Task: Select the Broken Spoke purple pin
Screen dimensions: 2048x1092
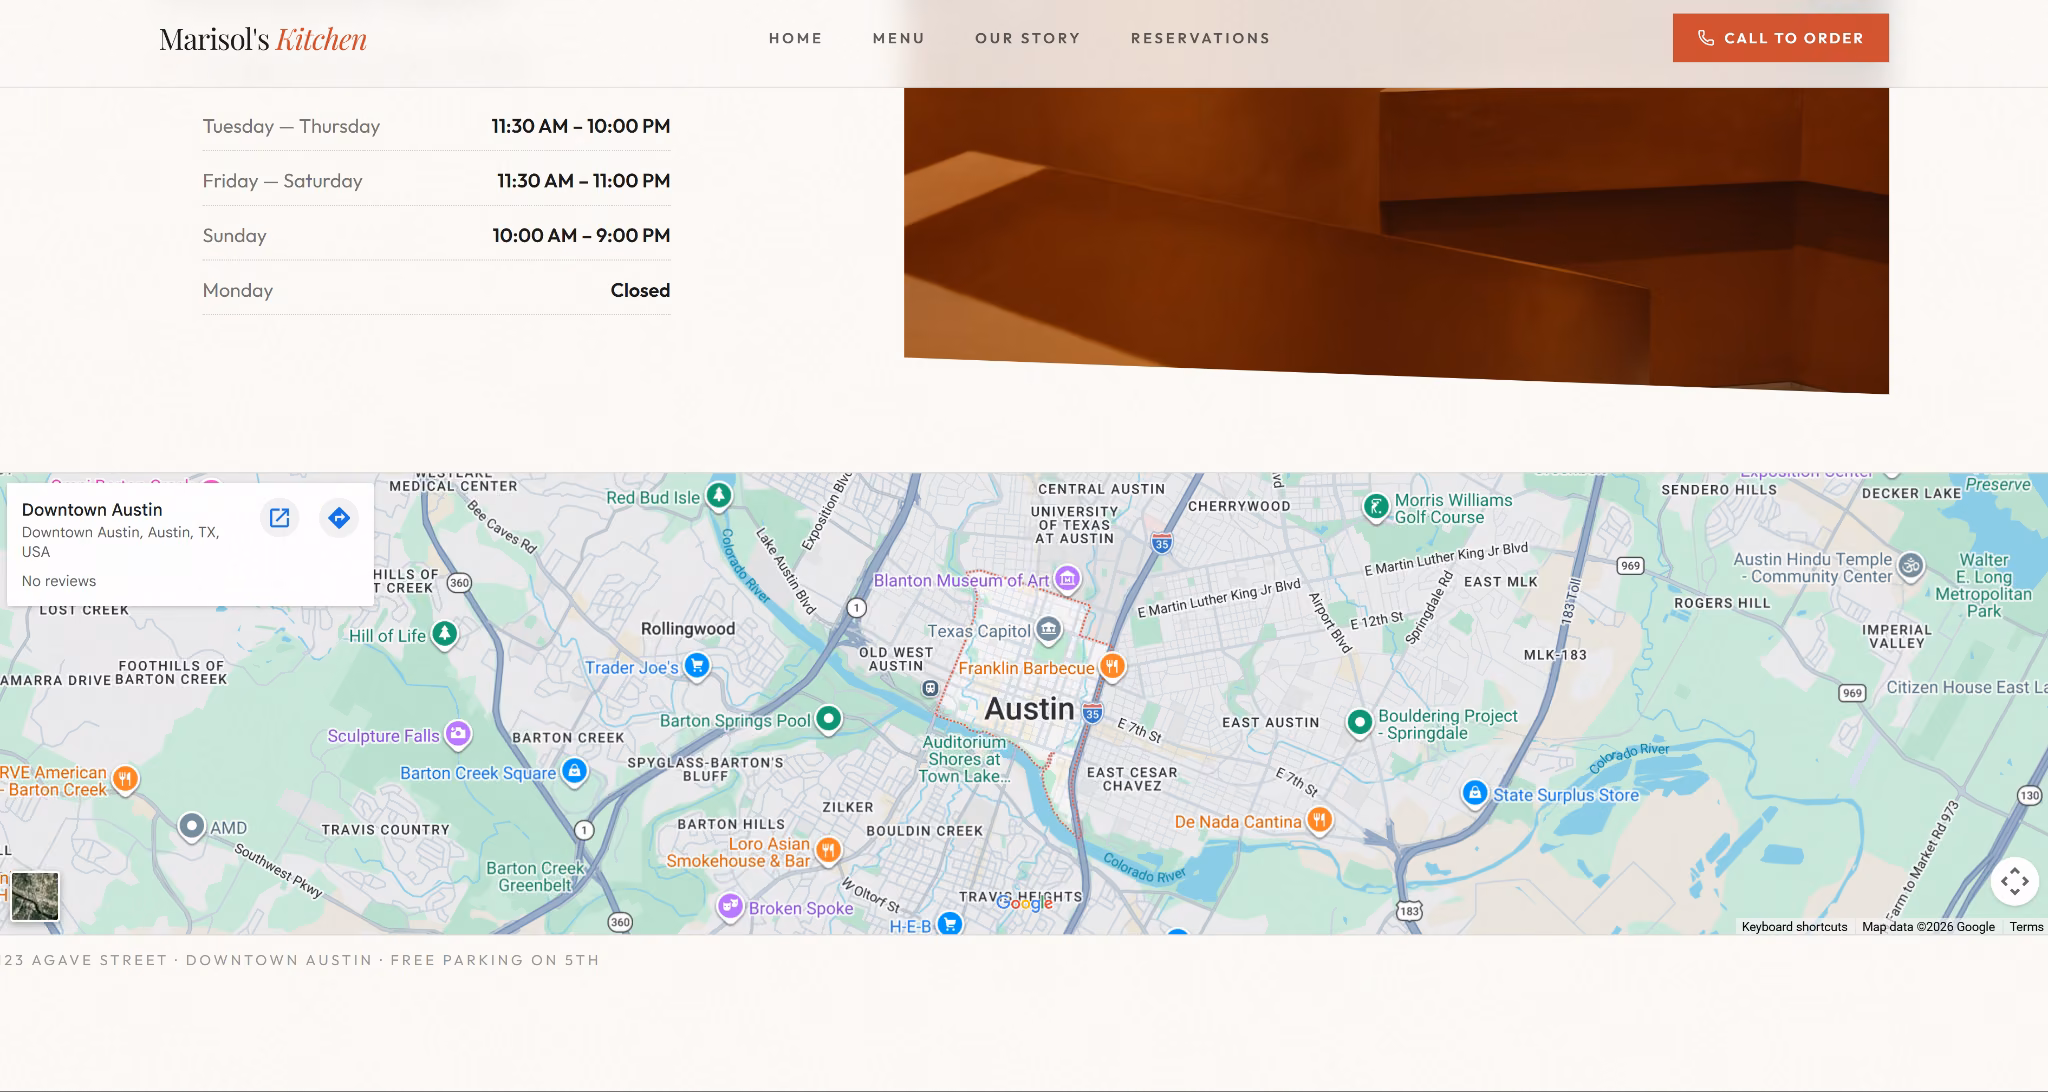Action: click(730, 906)
